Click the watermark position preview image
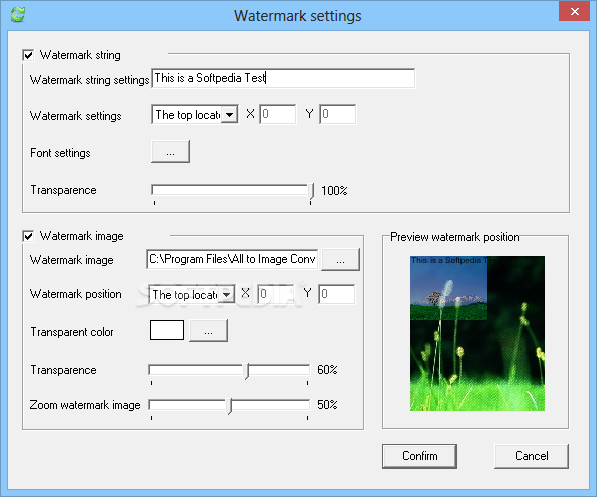 477,333
